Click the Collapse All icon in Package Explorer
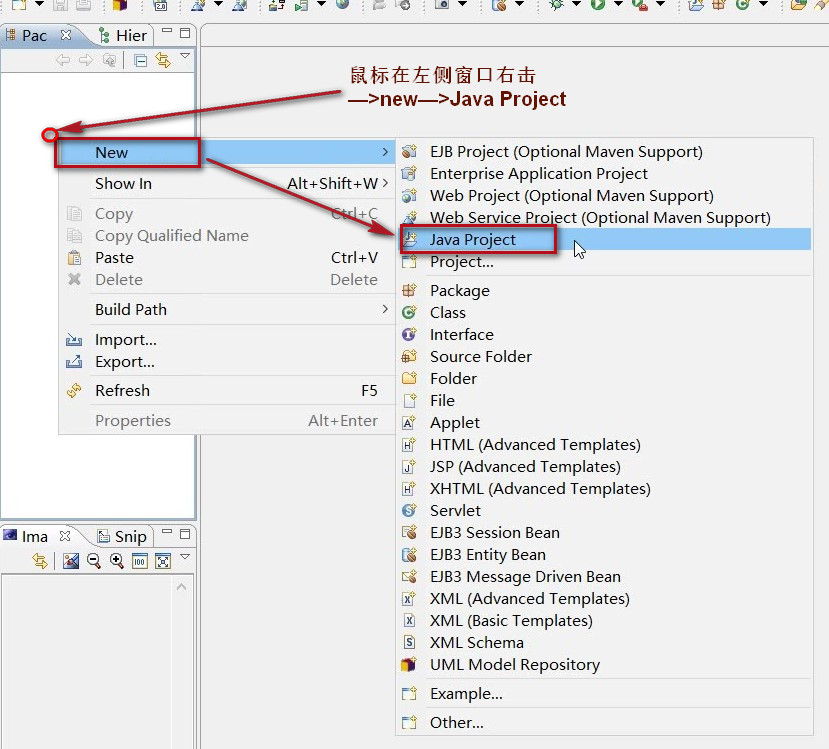 (x=140, y=59)
